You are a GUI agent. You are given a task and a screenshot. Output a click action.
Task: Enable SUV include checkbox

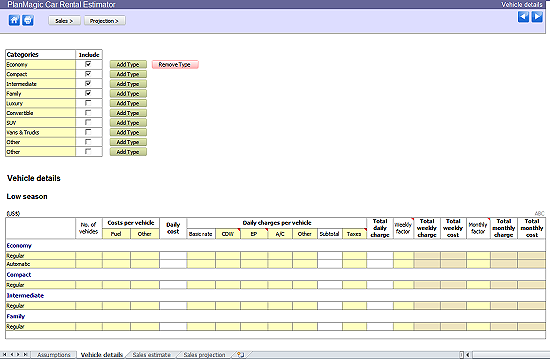click(88, 122)
